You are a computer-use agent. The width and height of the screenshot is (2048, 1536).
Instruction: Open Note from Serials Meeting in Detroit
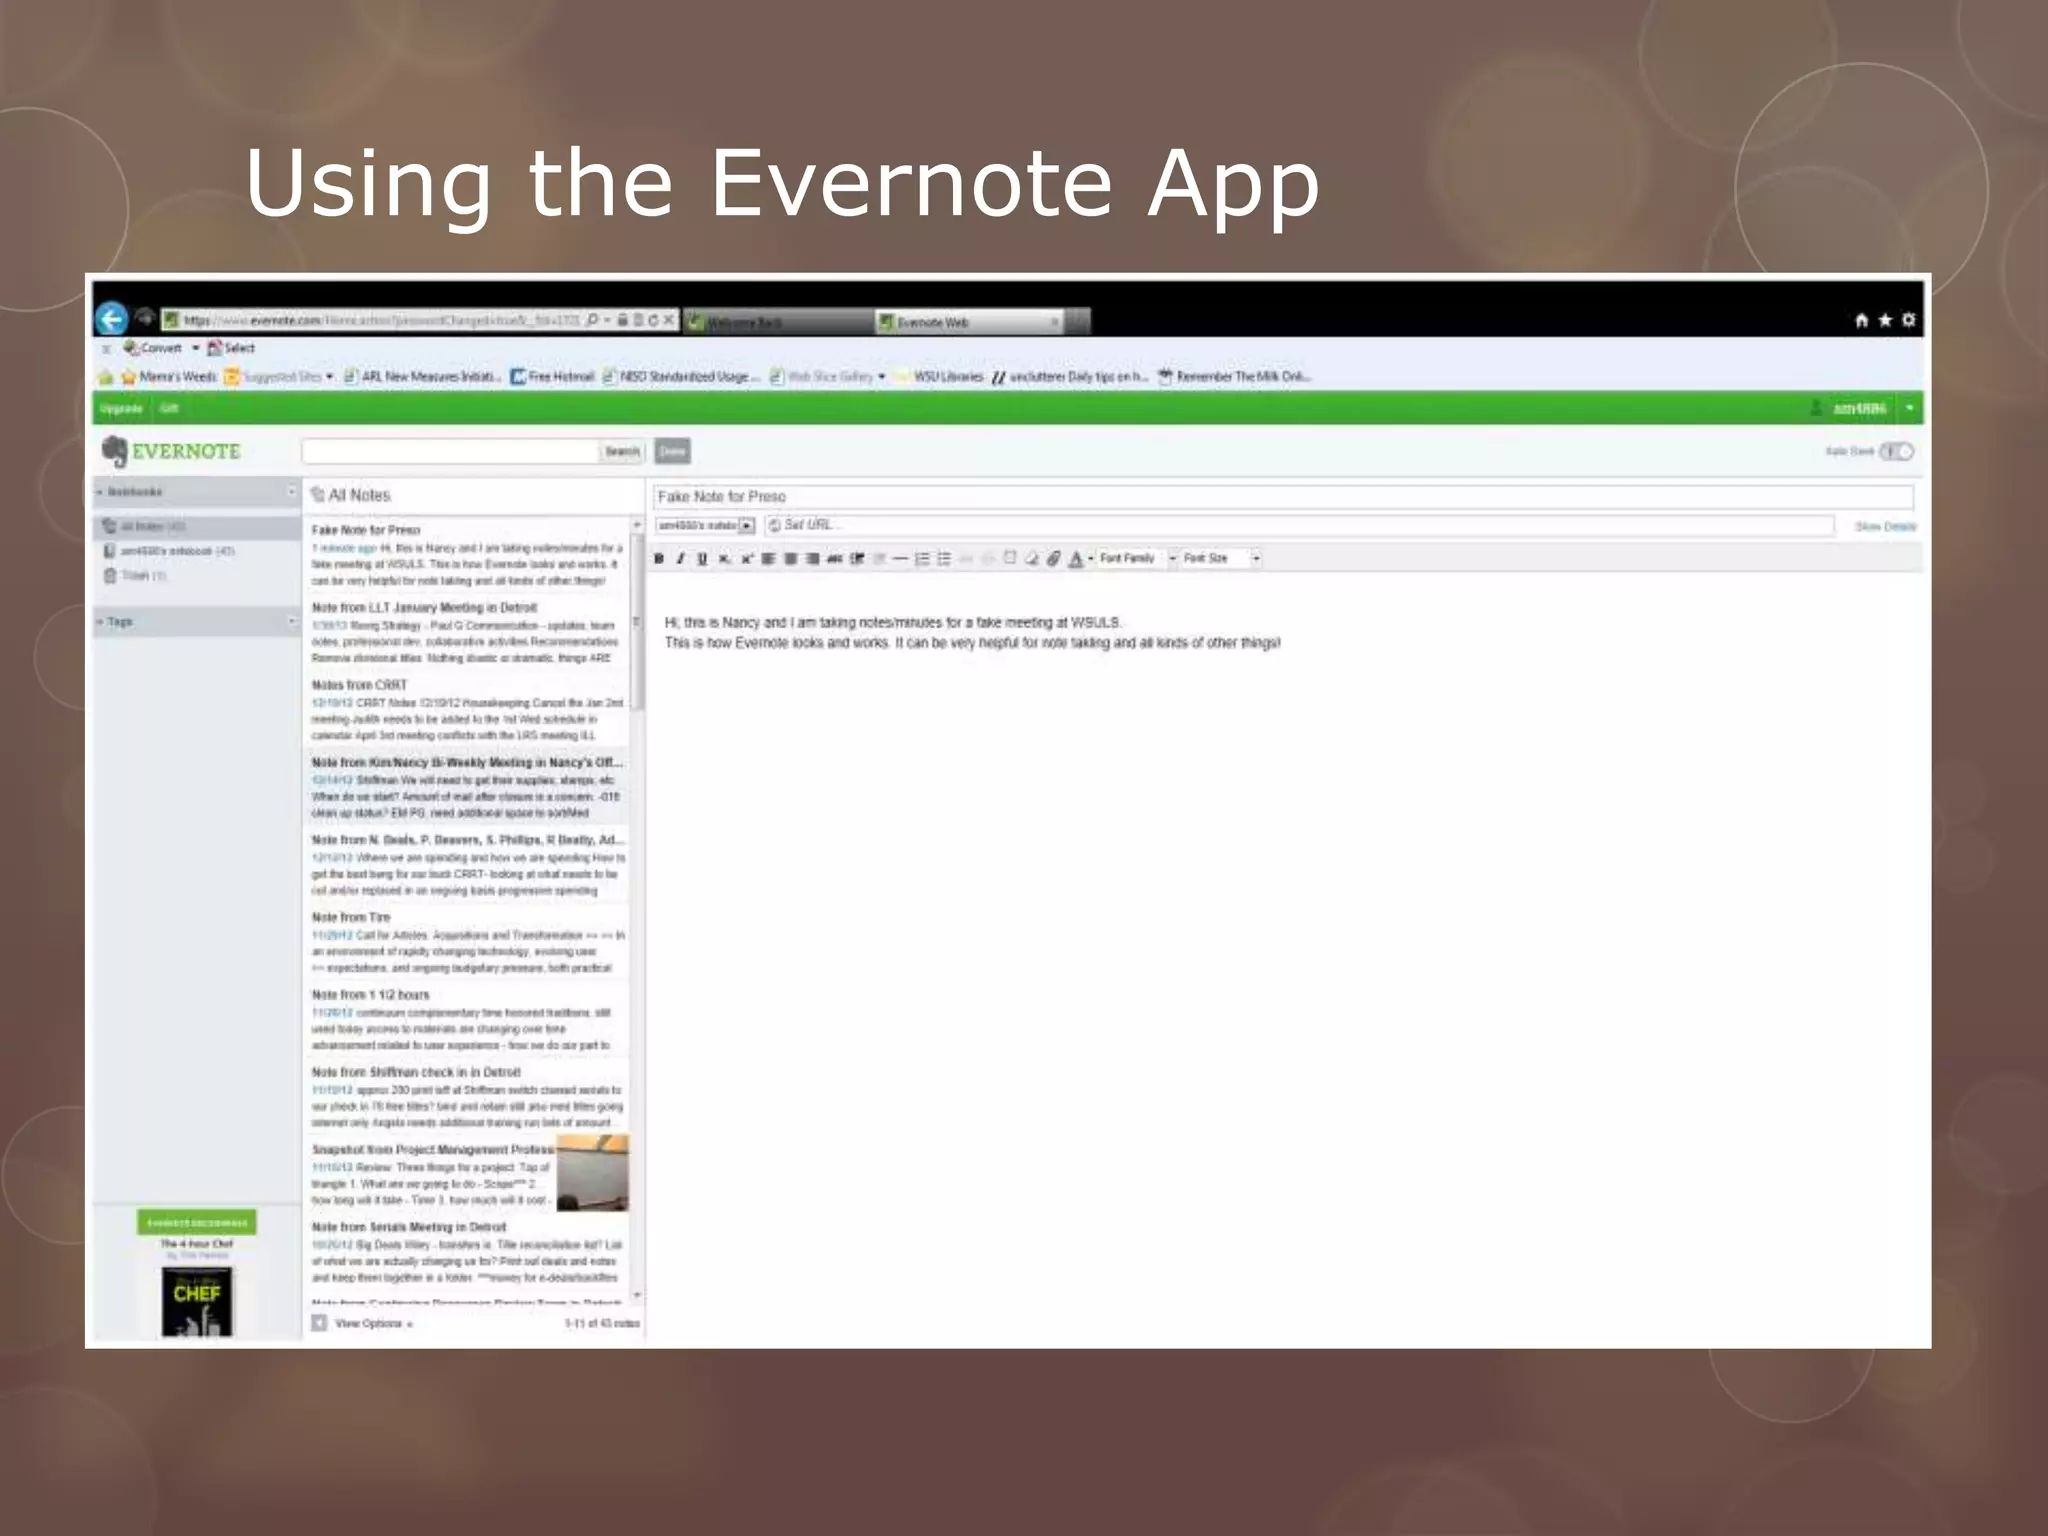click(466, 1252)
